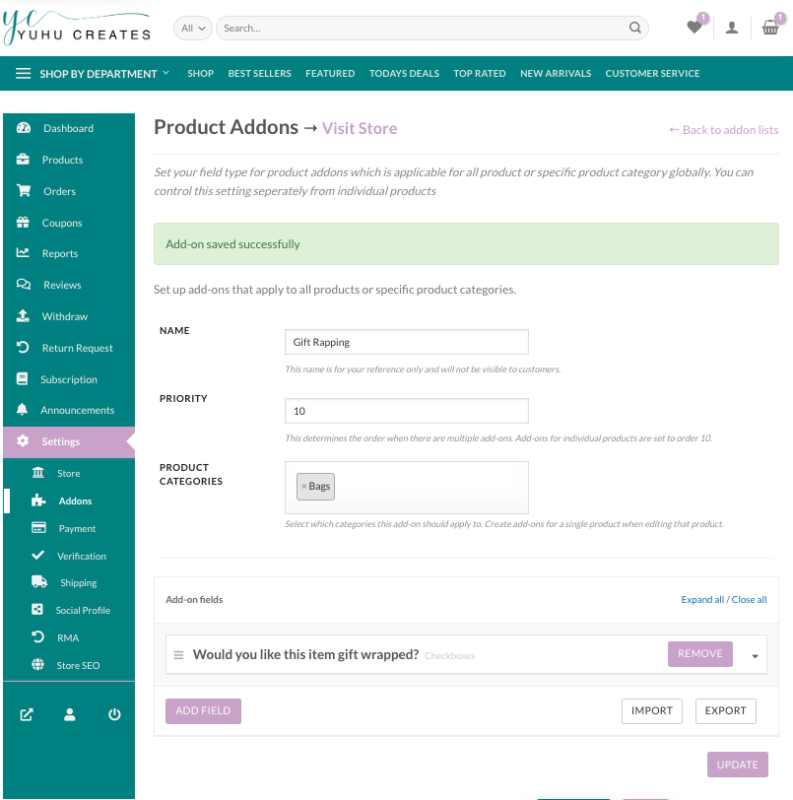Click the Add Field button
Viewport: 793px width, 800px height.
coord(203,711)
